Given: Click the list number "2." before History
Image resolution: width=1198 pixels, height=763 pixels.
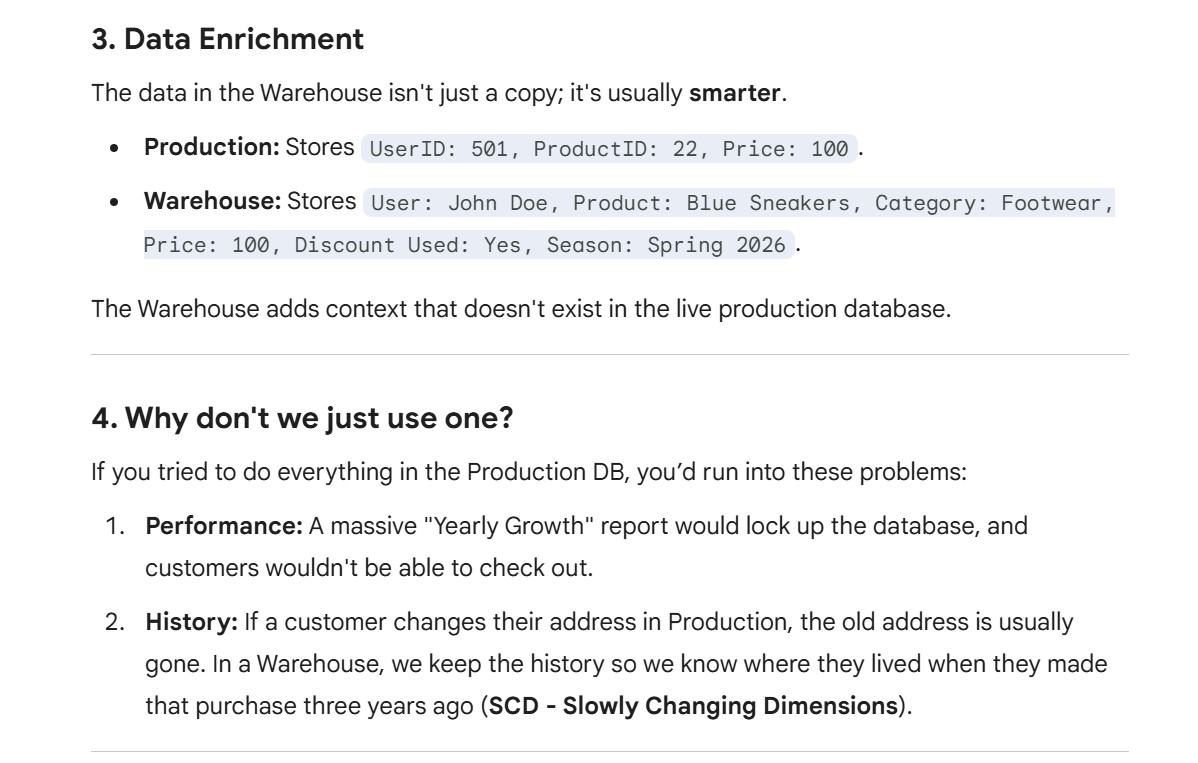Looking at the screenshot, I should coord(116,622).
